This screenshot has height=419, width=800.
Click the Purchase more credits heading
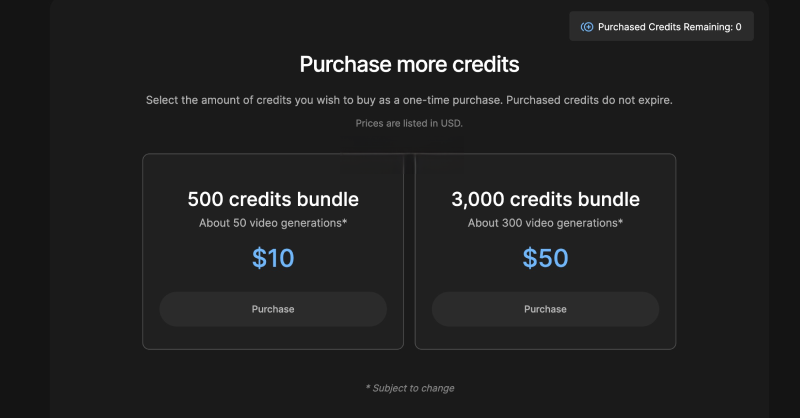click(x=410, y=65)
